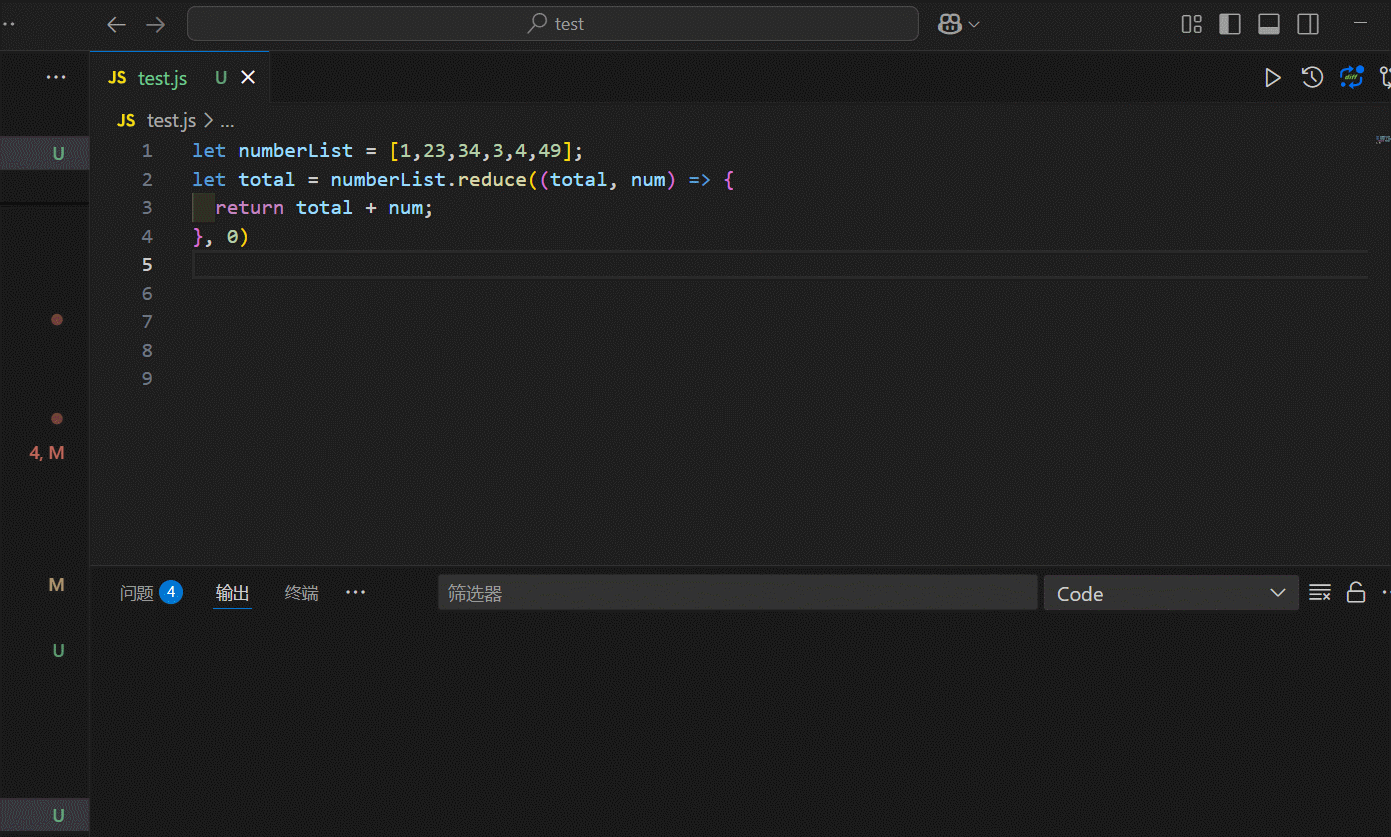Click the 'reduce' method call text
The width and height of the screenshot is (1391, 837).
pos(492,180)
